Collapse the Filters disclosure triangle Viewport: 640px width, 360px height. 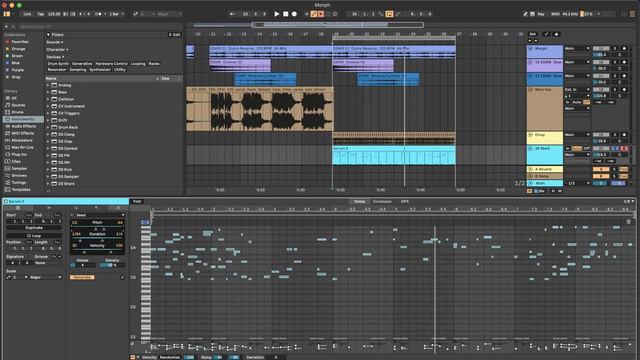(x=49, y=35)
